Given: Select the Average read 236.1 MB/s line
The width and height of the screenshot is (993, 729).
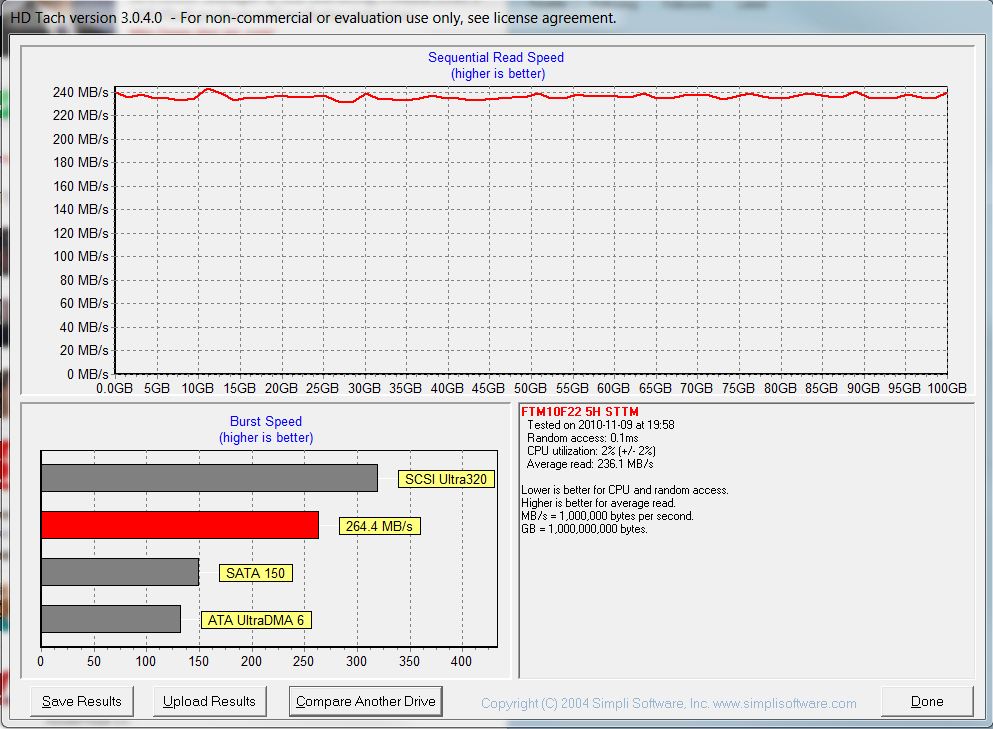Looking at the screenshot, I should (590, 464).
